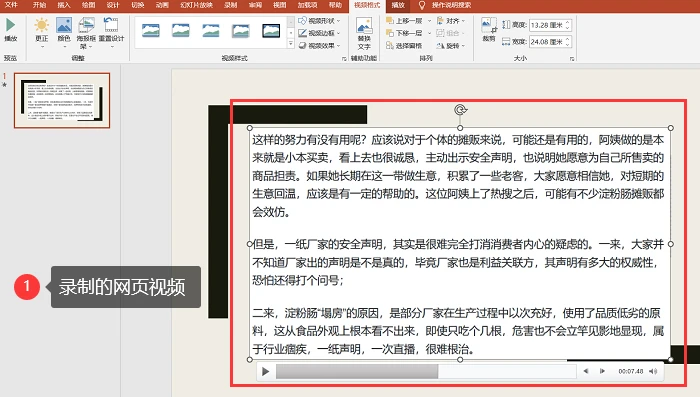Click the video progress bar under the slide

(426, 371)
